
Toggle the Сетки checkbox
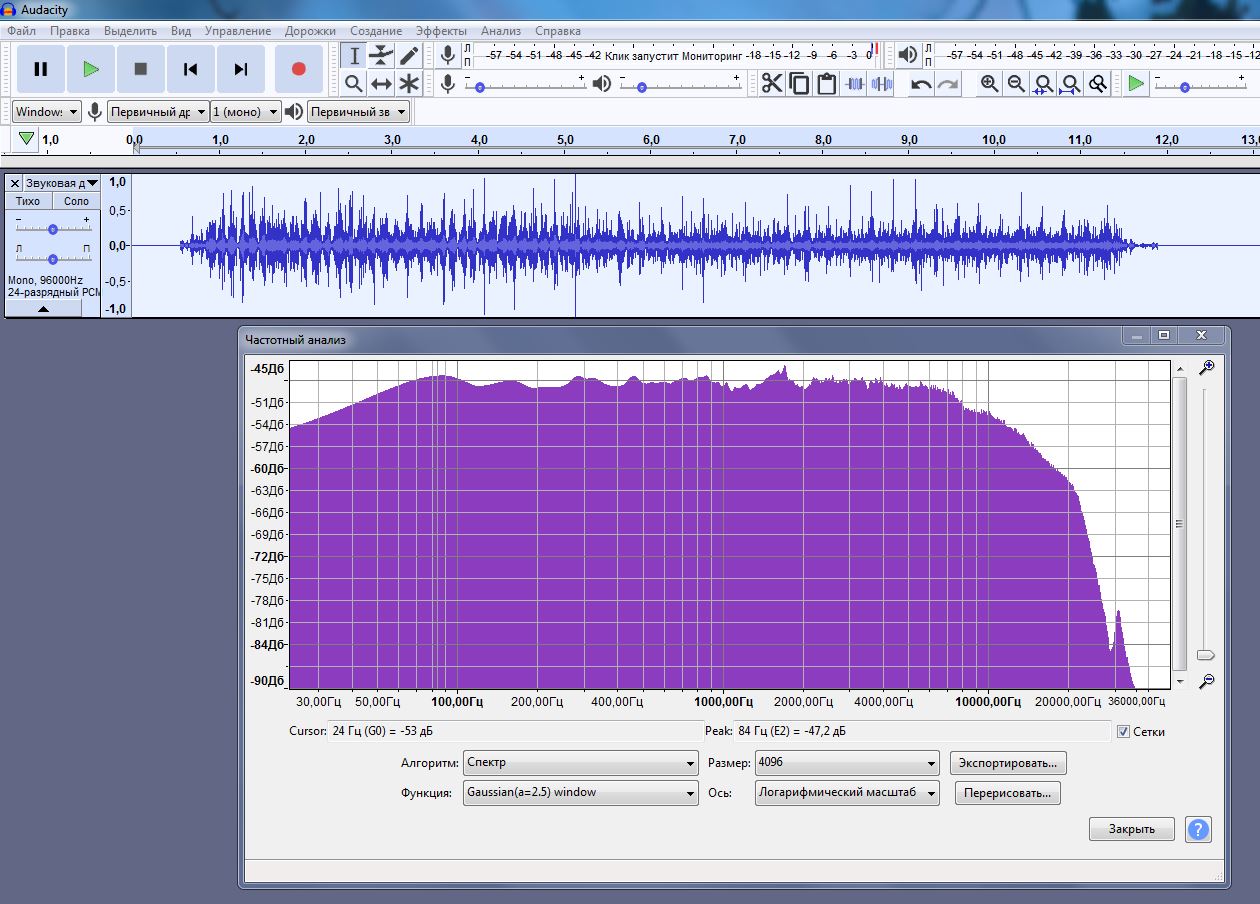[x=1123, y=731]
